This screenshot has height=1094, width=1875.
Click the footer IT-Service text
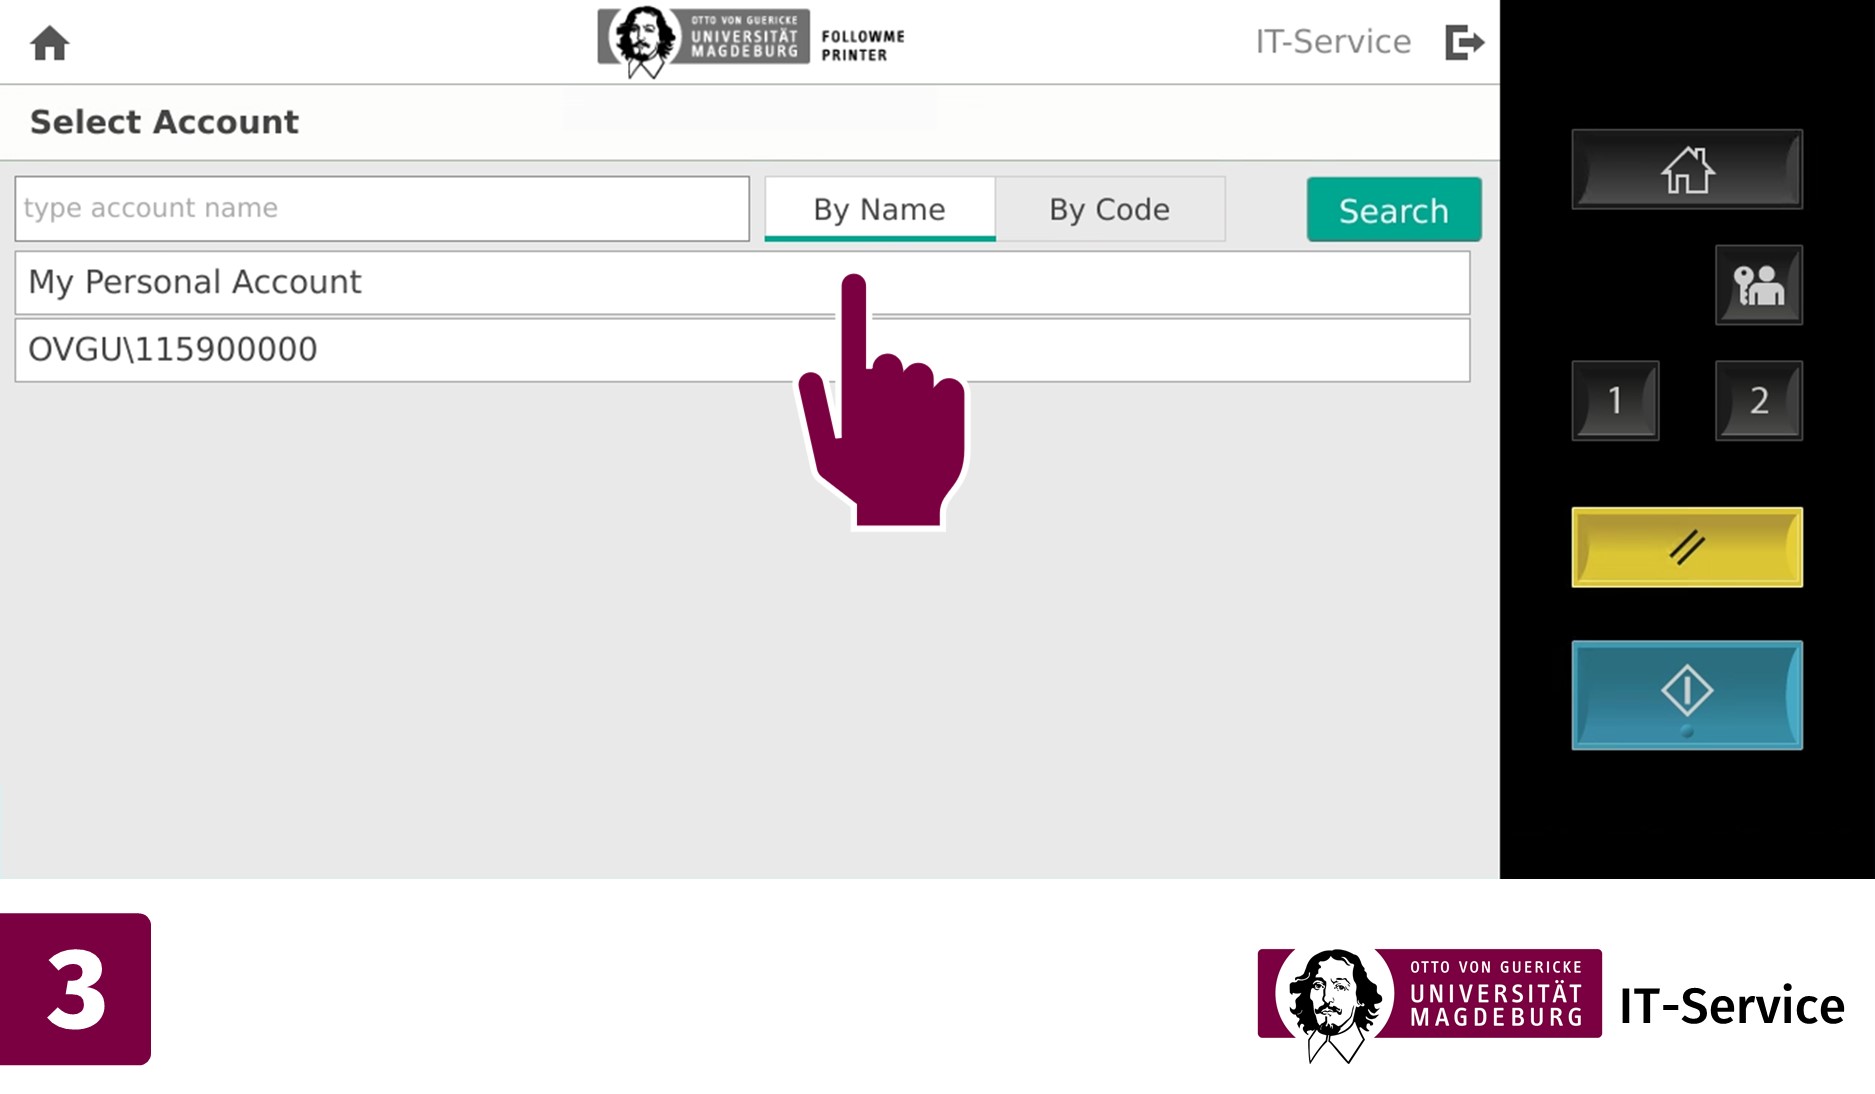coord(1732,1006)
